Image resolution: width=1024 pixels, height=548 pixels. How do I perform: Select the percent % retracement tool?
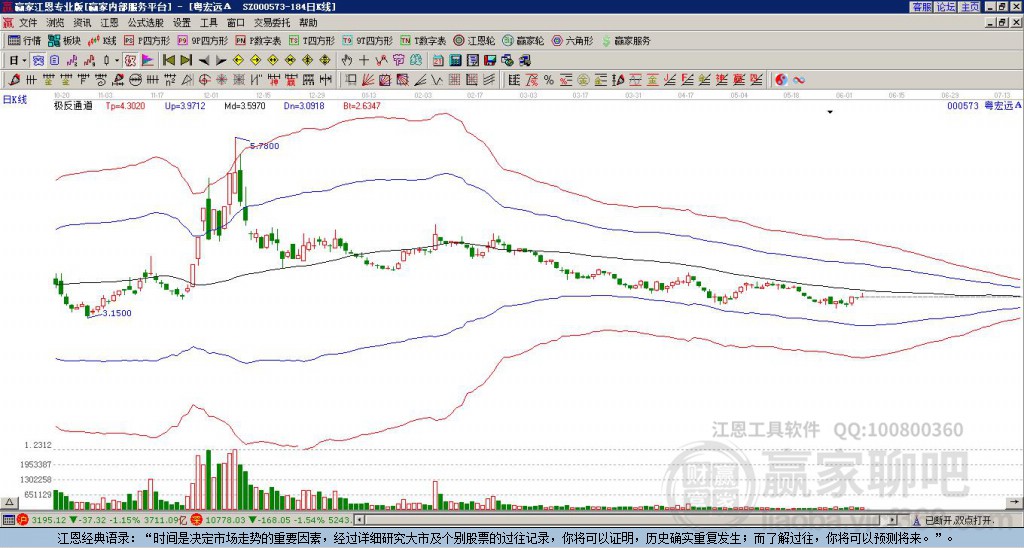(x=549, y=80)
